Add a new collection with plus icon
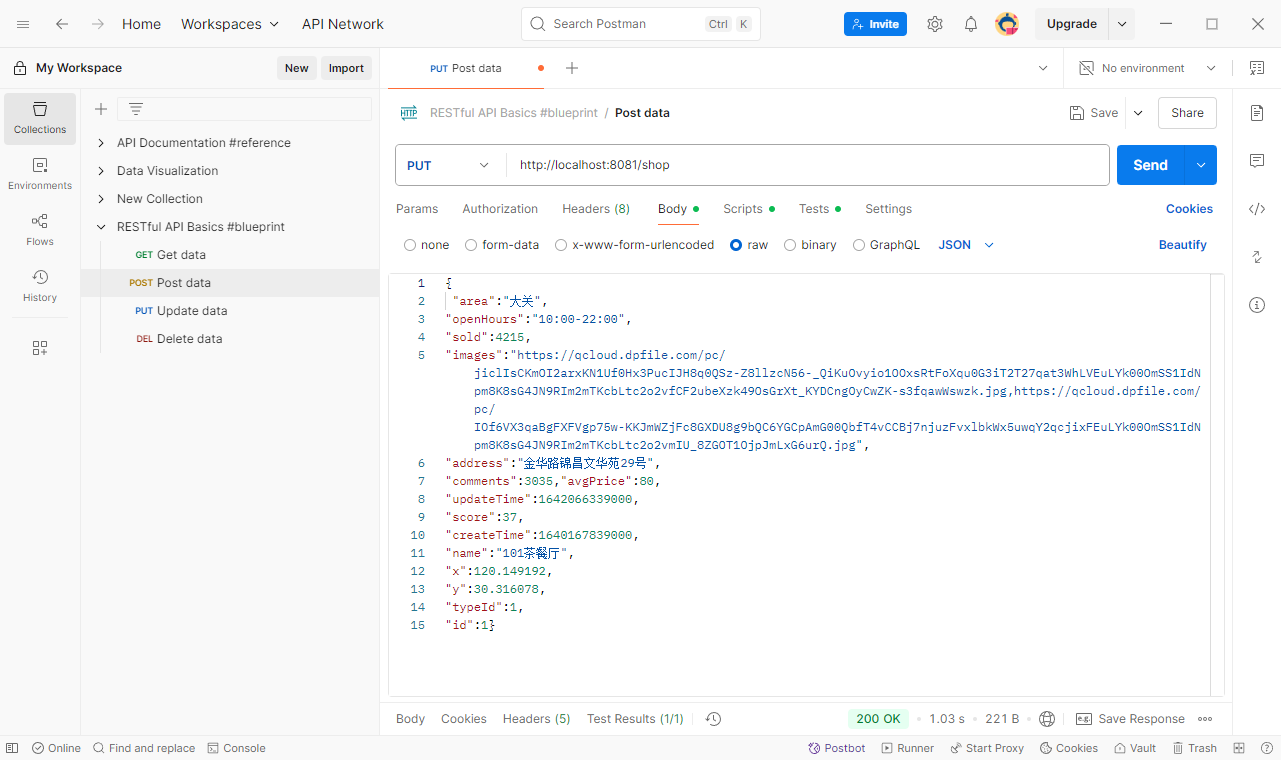1281x760 pixels. point(100,109)
